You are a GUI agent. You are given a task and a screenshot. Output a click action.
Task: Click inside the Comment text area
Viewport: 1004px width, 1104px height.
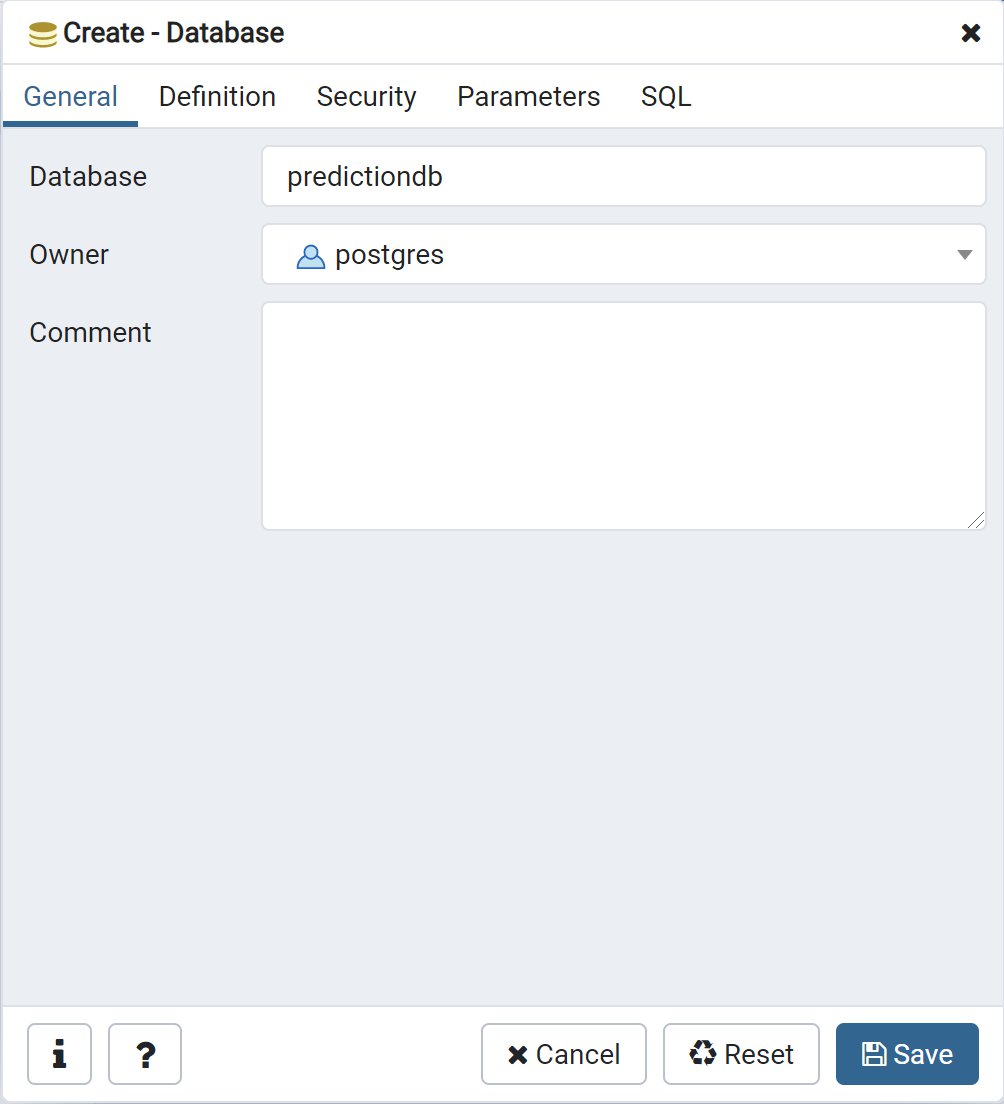tap(623, 416)
